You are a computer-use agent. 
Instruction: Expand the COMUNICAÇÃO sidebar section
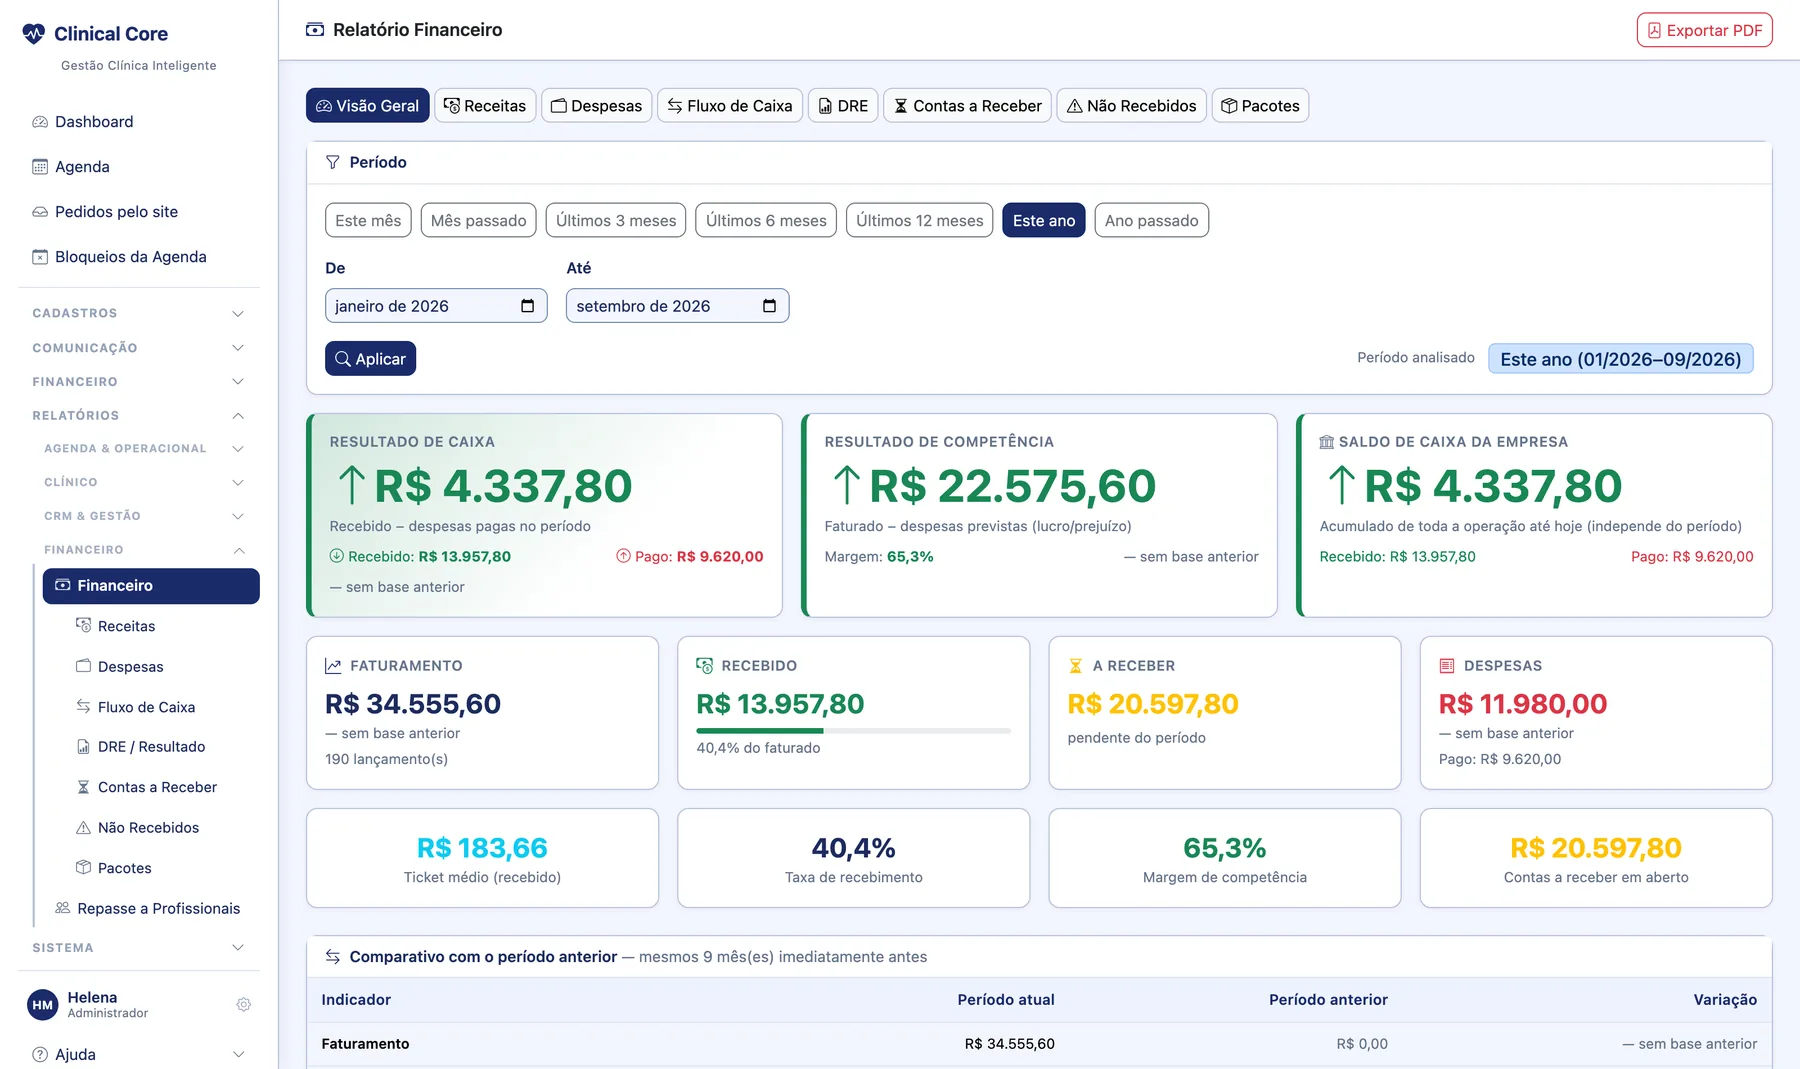pos(138,348)
